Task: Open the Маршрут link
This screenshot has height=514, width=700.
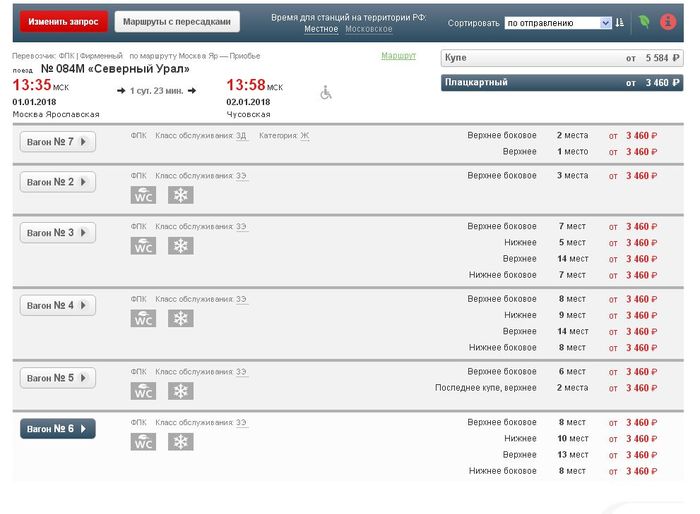Action: 398,56
